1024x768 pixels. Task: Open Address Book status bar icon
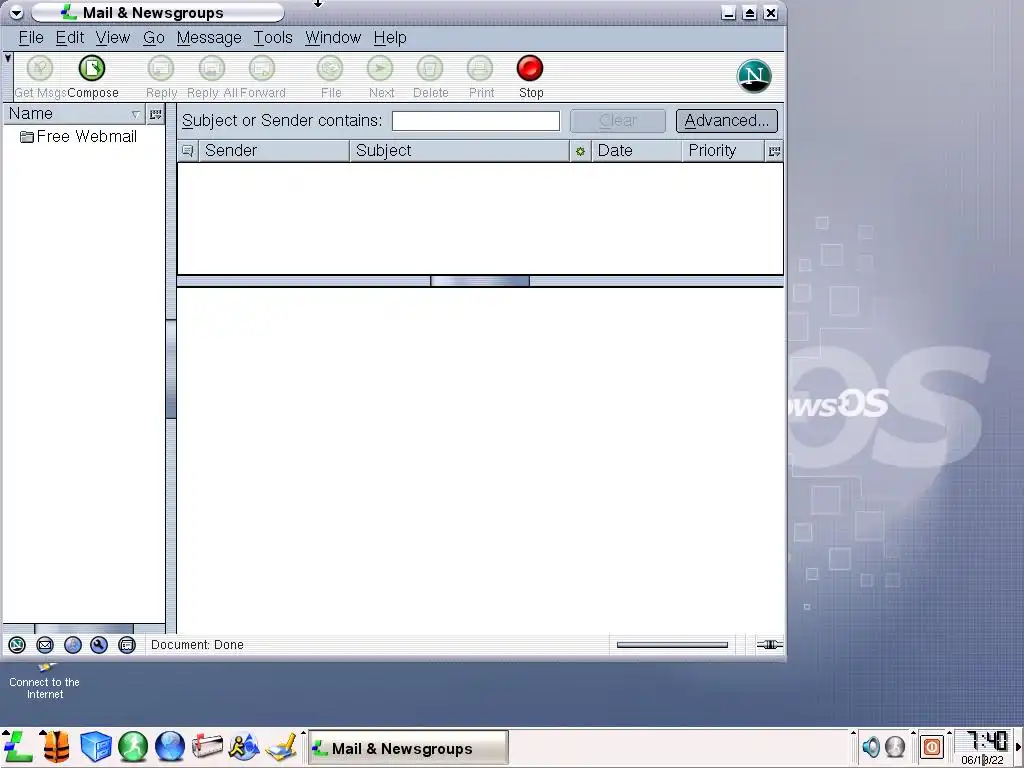pyautogui.click(x=127, y=645)
